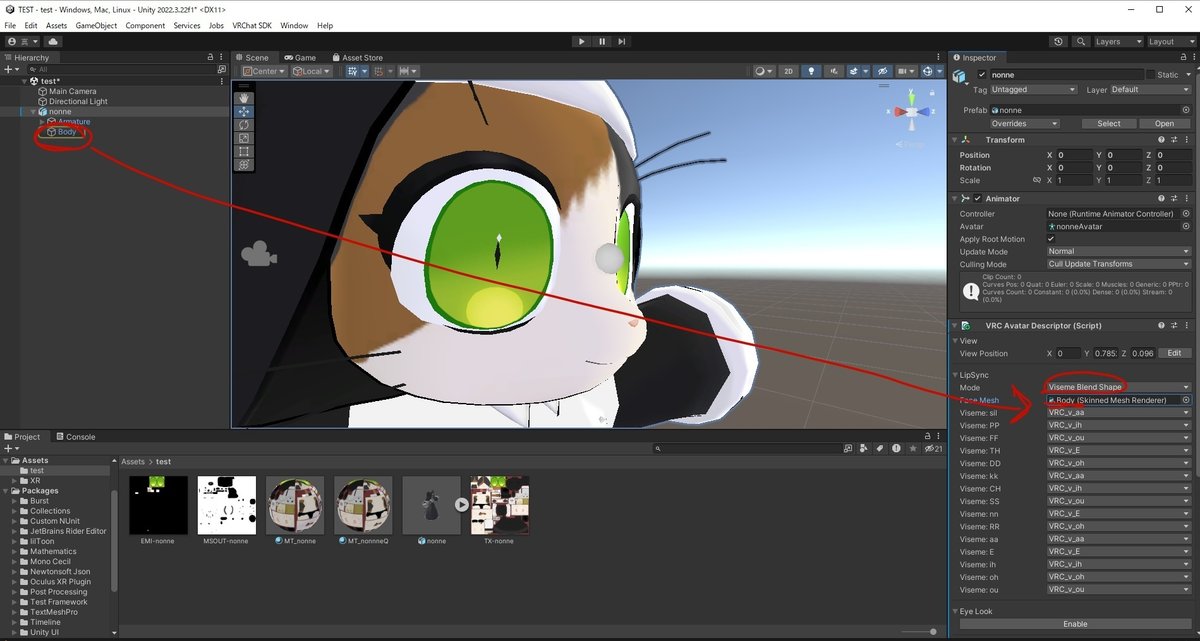Toggle 2D view mode in Scene

click(788, 71)
